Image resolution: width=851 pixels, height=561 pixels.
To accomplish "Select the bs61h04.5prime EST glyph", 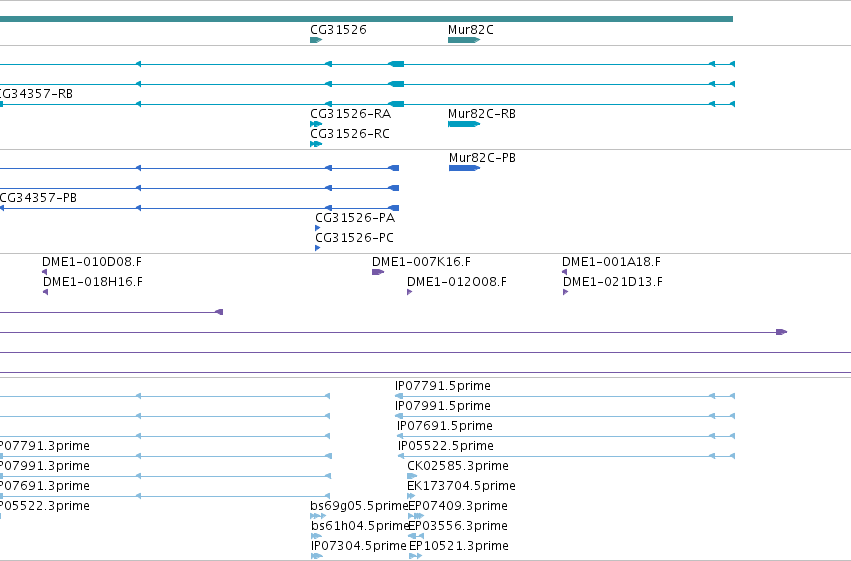I will (316, 536).
